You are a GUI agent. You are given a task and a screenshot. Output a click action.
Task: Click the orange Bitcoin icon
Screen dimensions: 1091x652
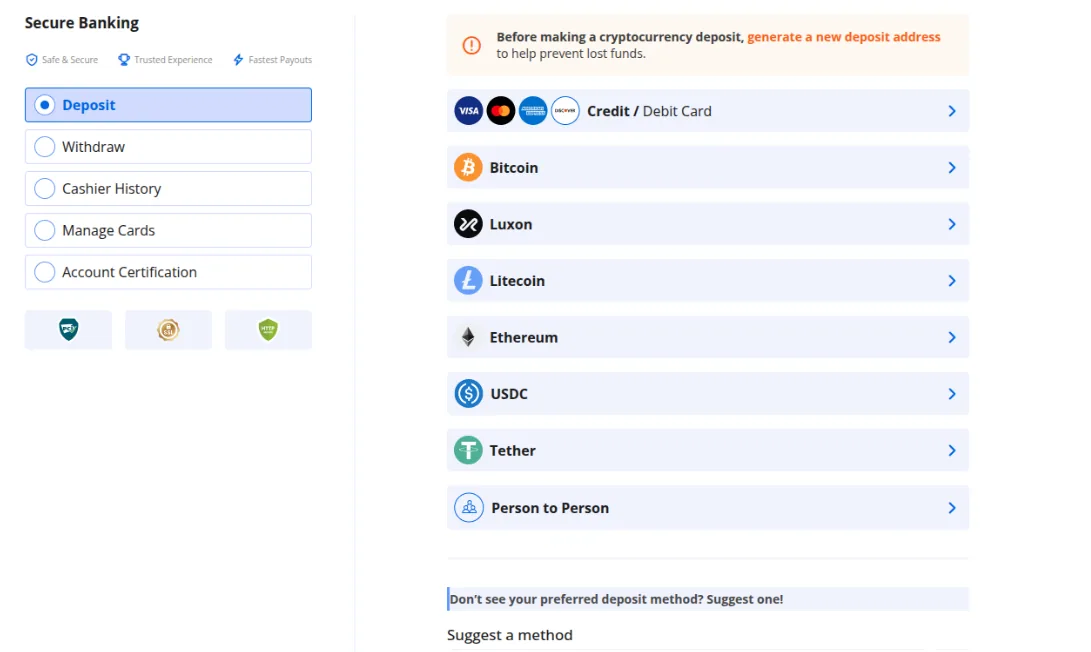468,167
